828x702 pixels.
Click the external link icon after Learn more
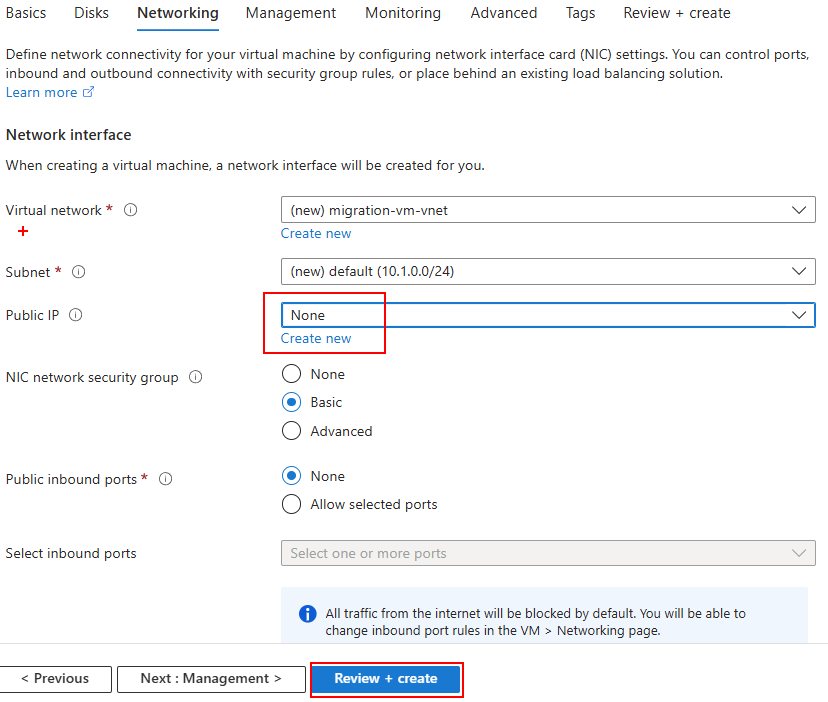click(x=89, y=92)
